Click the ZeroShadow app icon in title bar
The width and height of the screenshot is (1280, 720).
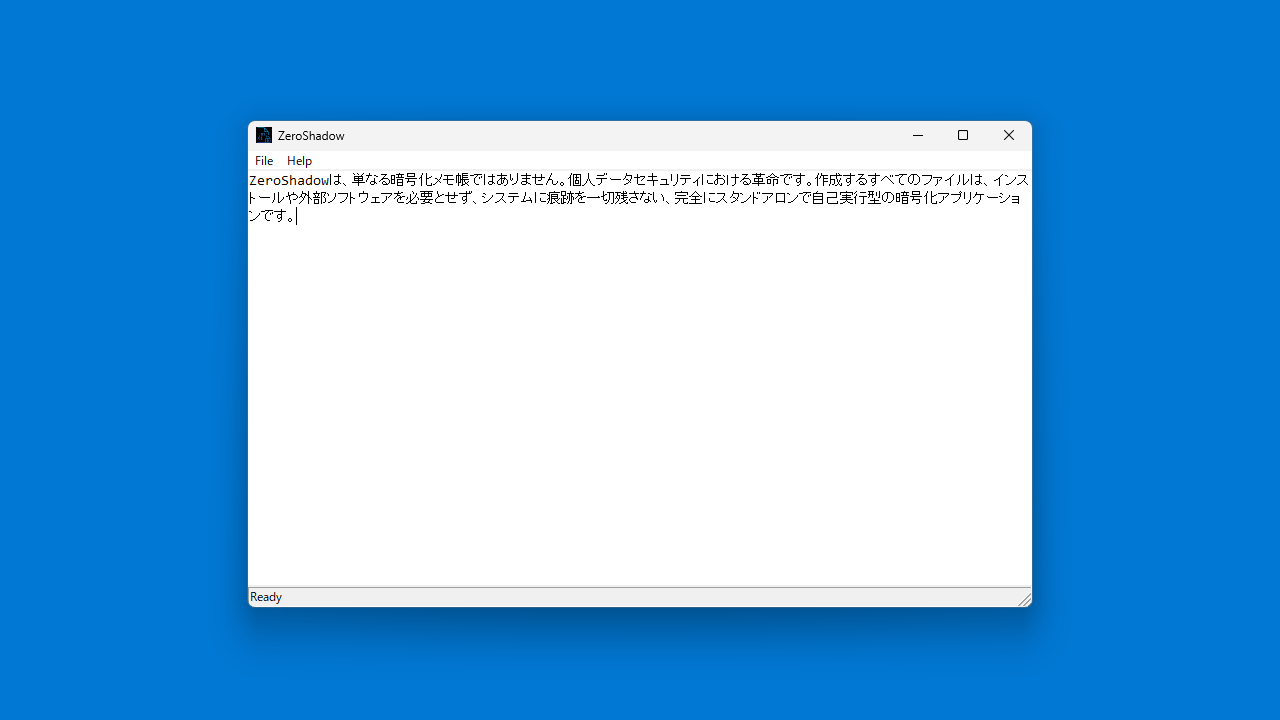(264, 135)
